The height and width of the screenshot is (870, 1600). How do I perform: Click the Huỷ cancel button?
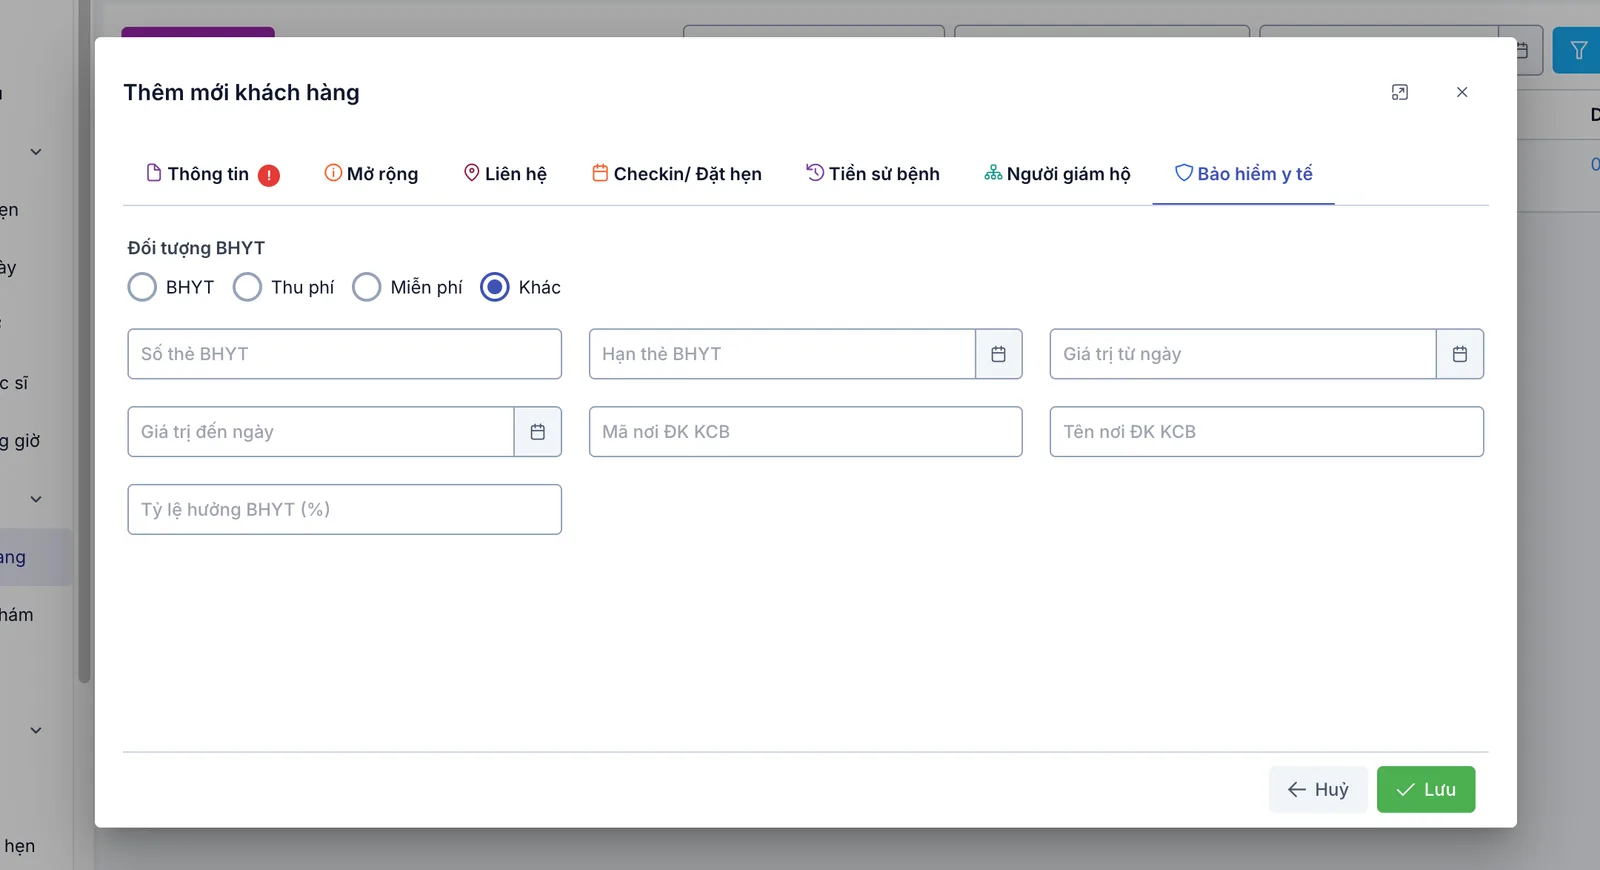pos(1318,790)
